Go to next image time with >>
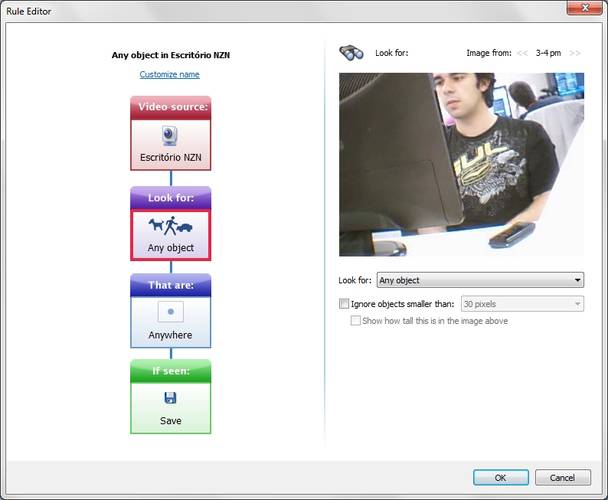 575,53
